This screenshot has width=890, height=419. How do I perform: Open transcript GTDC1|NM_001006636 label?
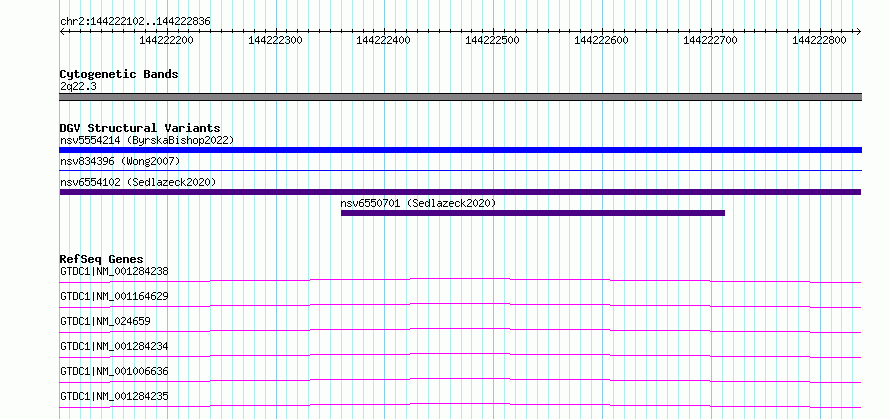[x=115, y=371]
